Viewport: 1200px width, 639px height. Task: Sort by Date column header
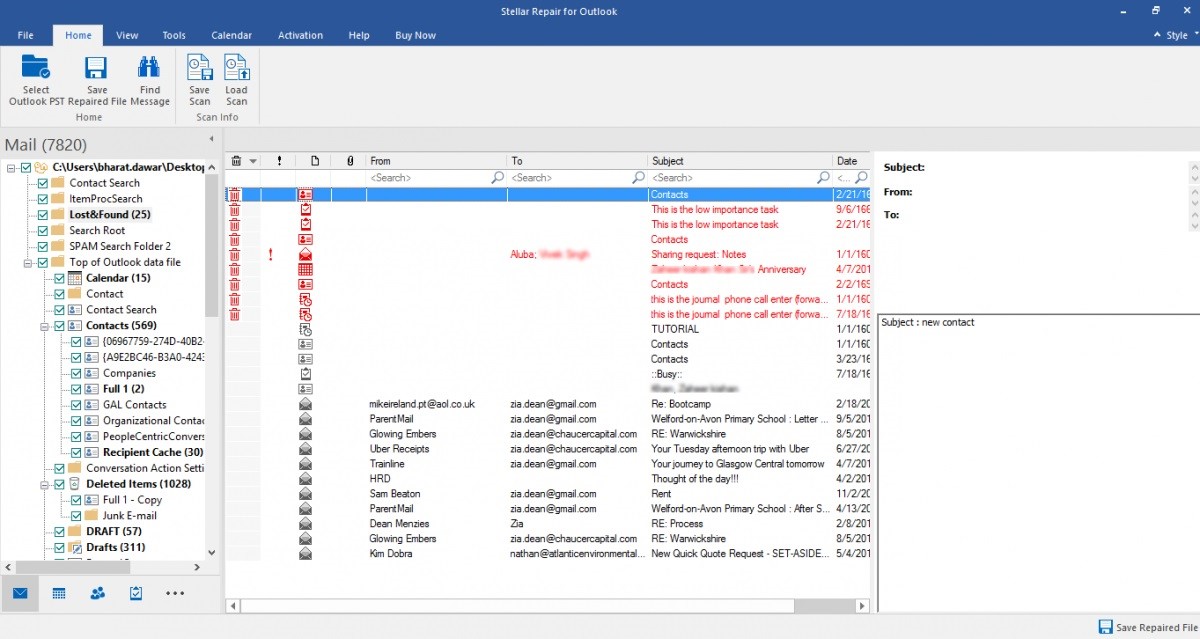[852, 161]
